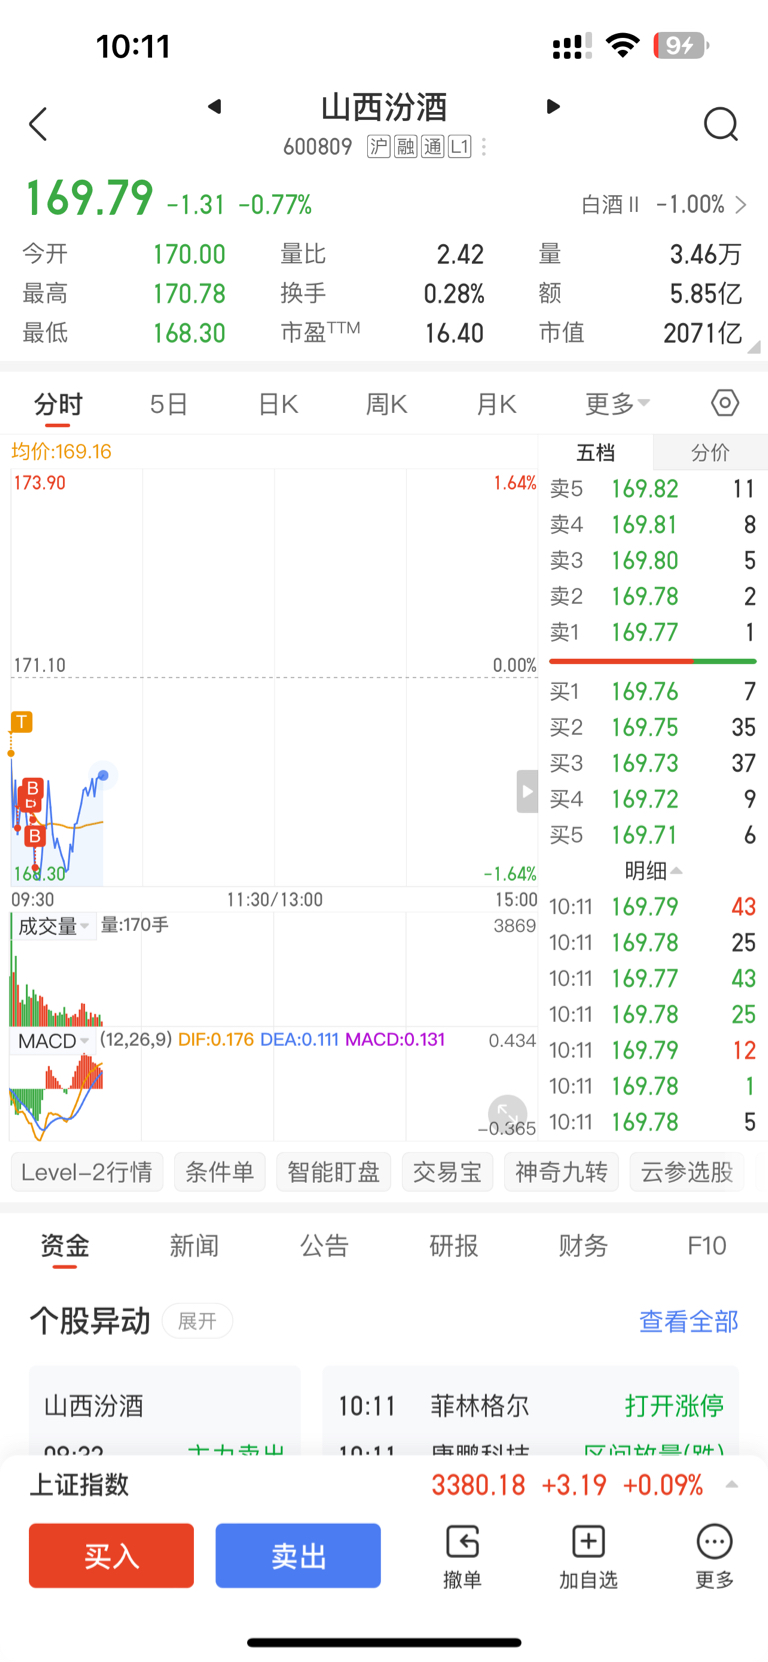Collapse the 明细 trade detail list
768x1662 pixels.
653,871
